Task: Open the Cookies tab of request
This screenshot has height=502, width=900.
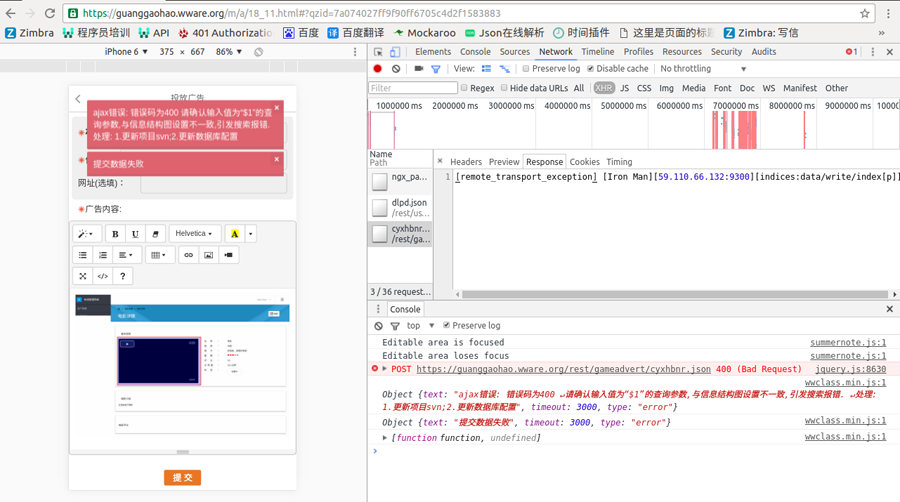Action: pyautogui.click(x=584, y=162)
